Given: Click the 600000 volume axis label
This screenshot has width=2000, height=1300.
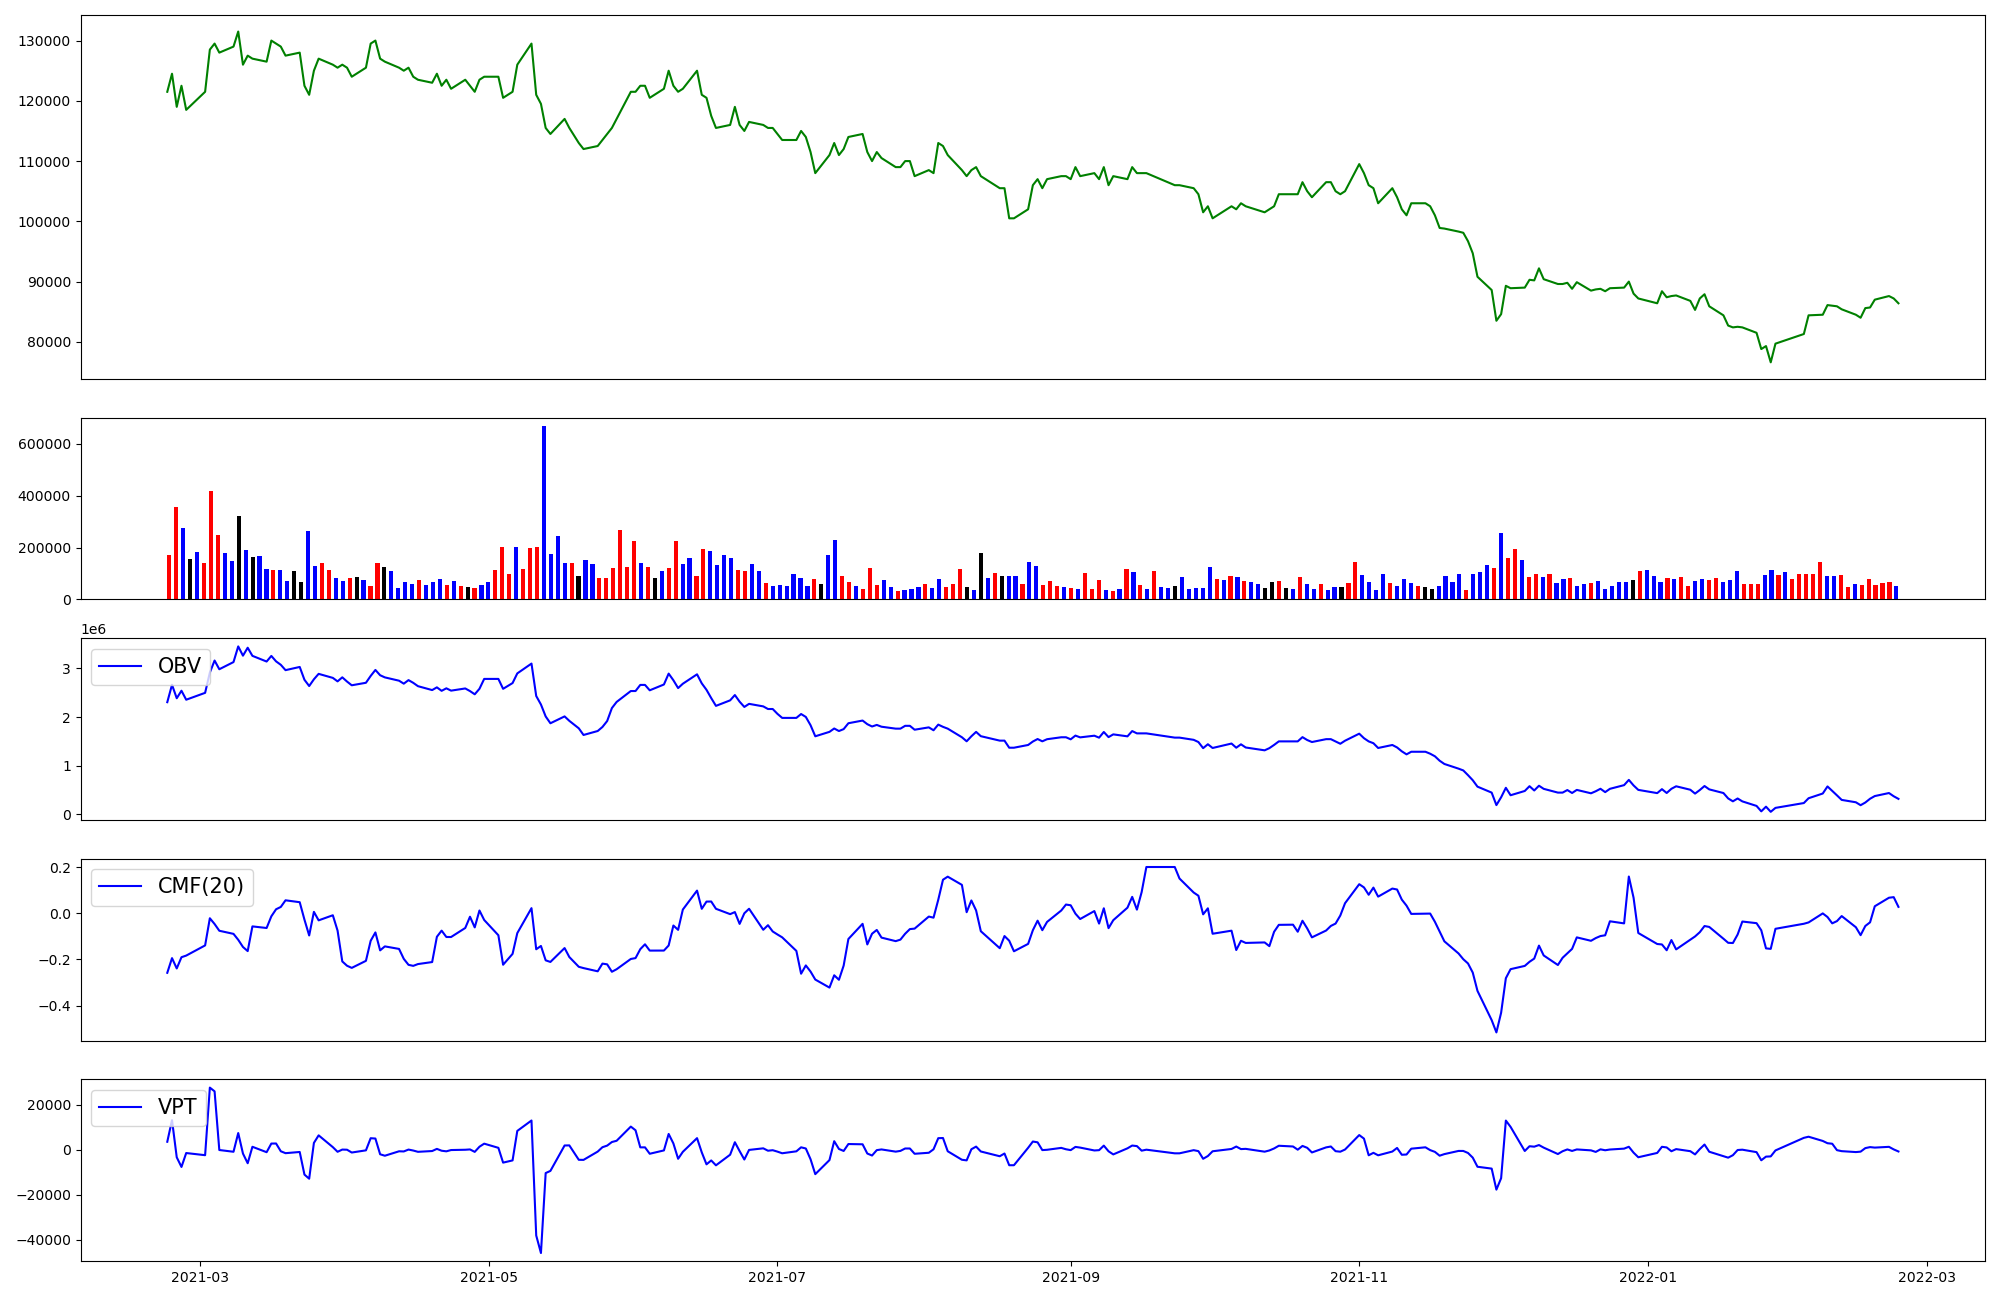Looking at the screenshot, I should [44, 444].
